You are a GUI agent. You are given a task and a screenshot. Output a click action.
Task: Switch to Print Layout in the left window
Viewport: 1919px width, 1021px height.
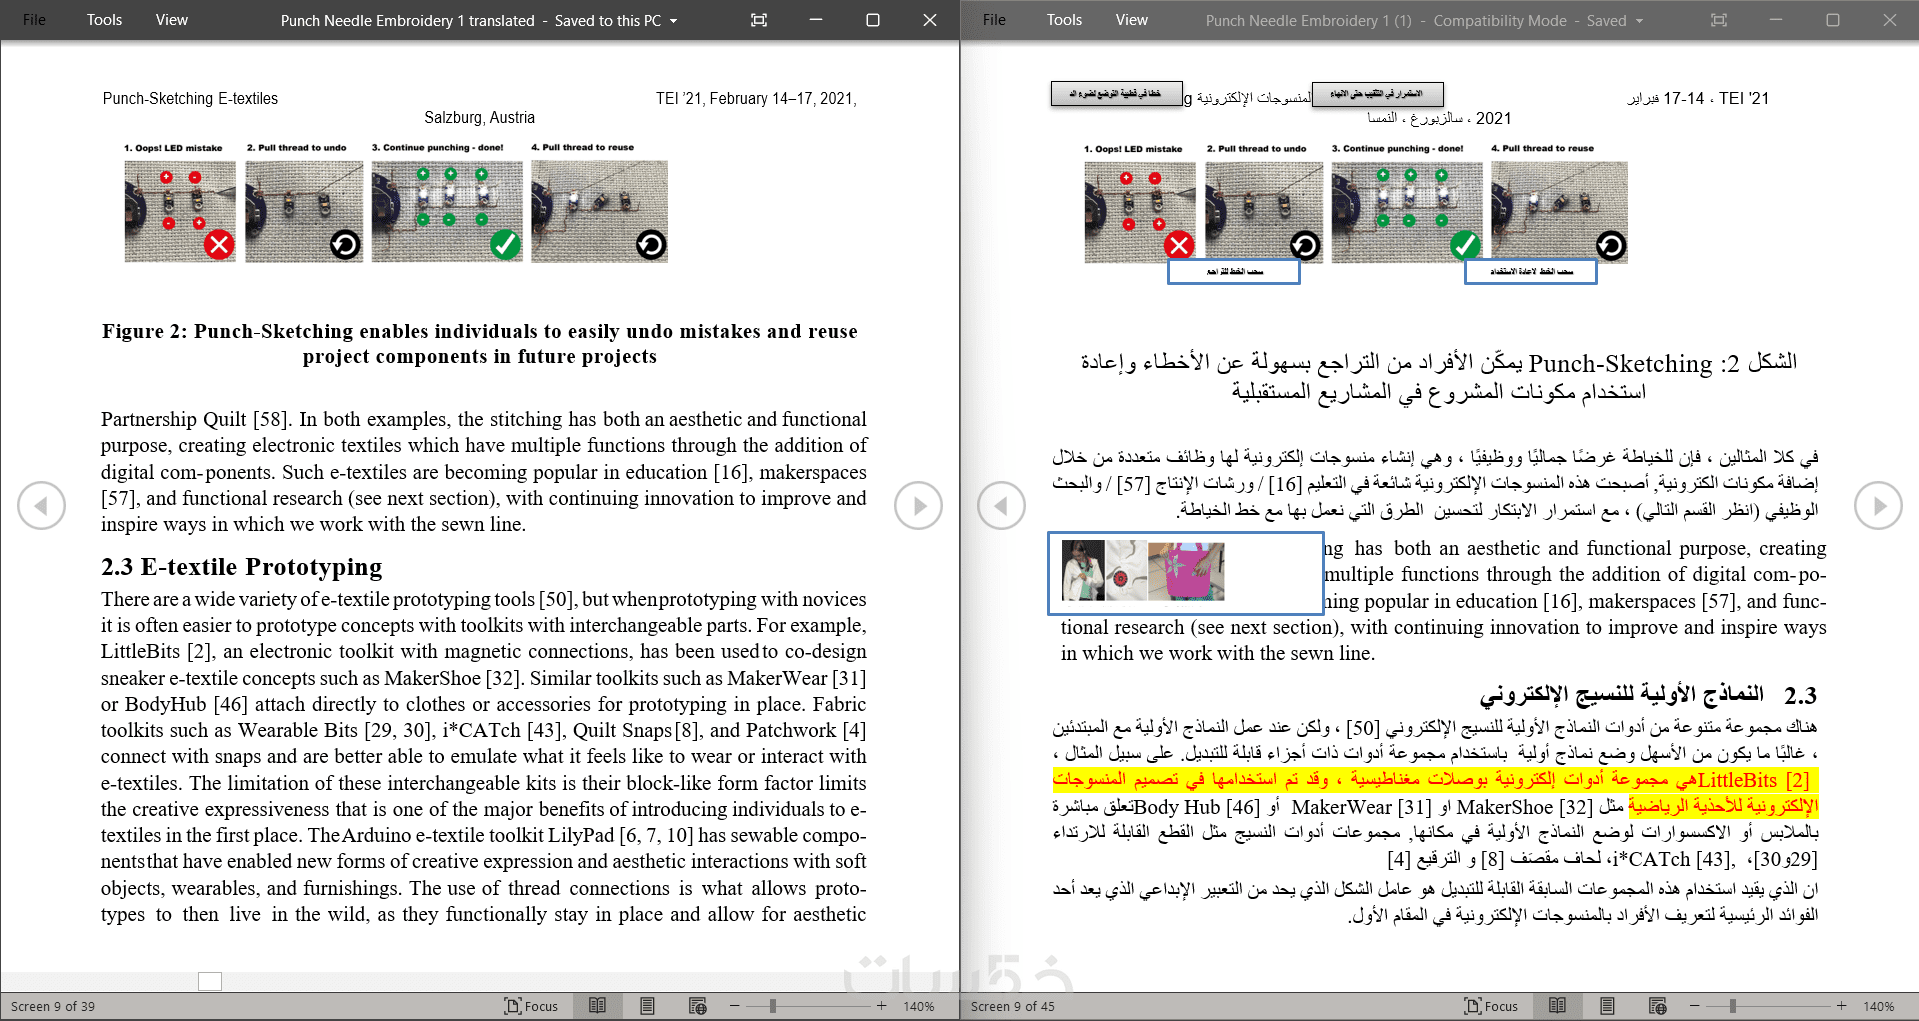(648, 1006)
